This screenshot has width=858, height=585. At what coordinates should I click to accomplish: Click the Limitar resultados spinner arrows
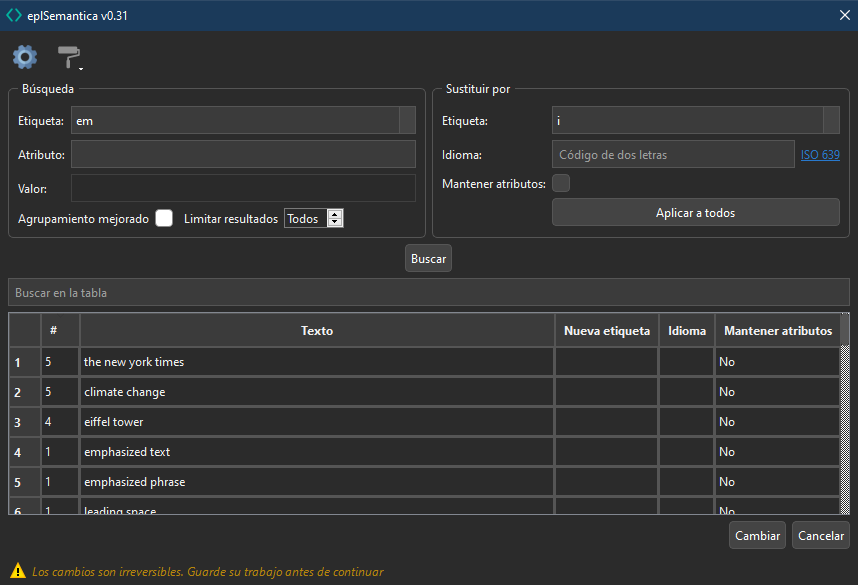[x=335, y=218]
